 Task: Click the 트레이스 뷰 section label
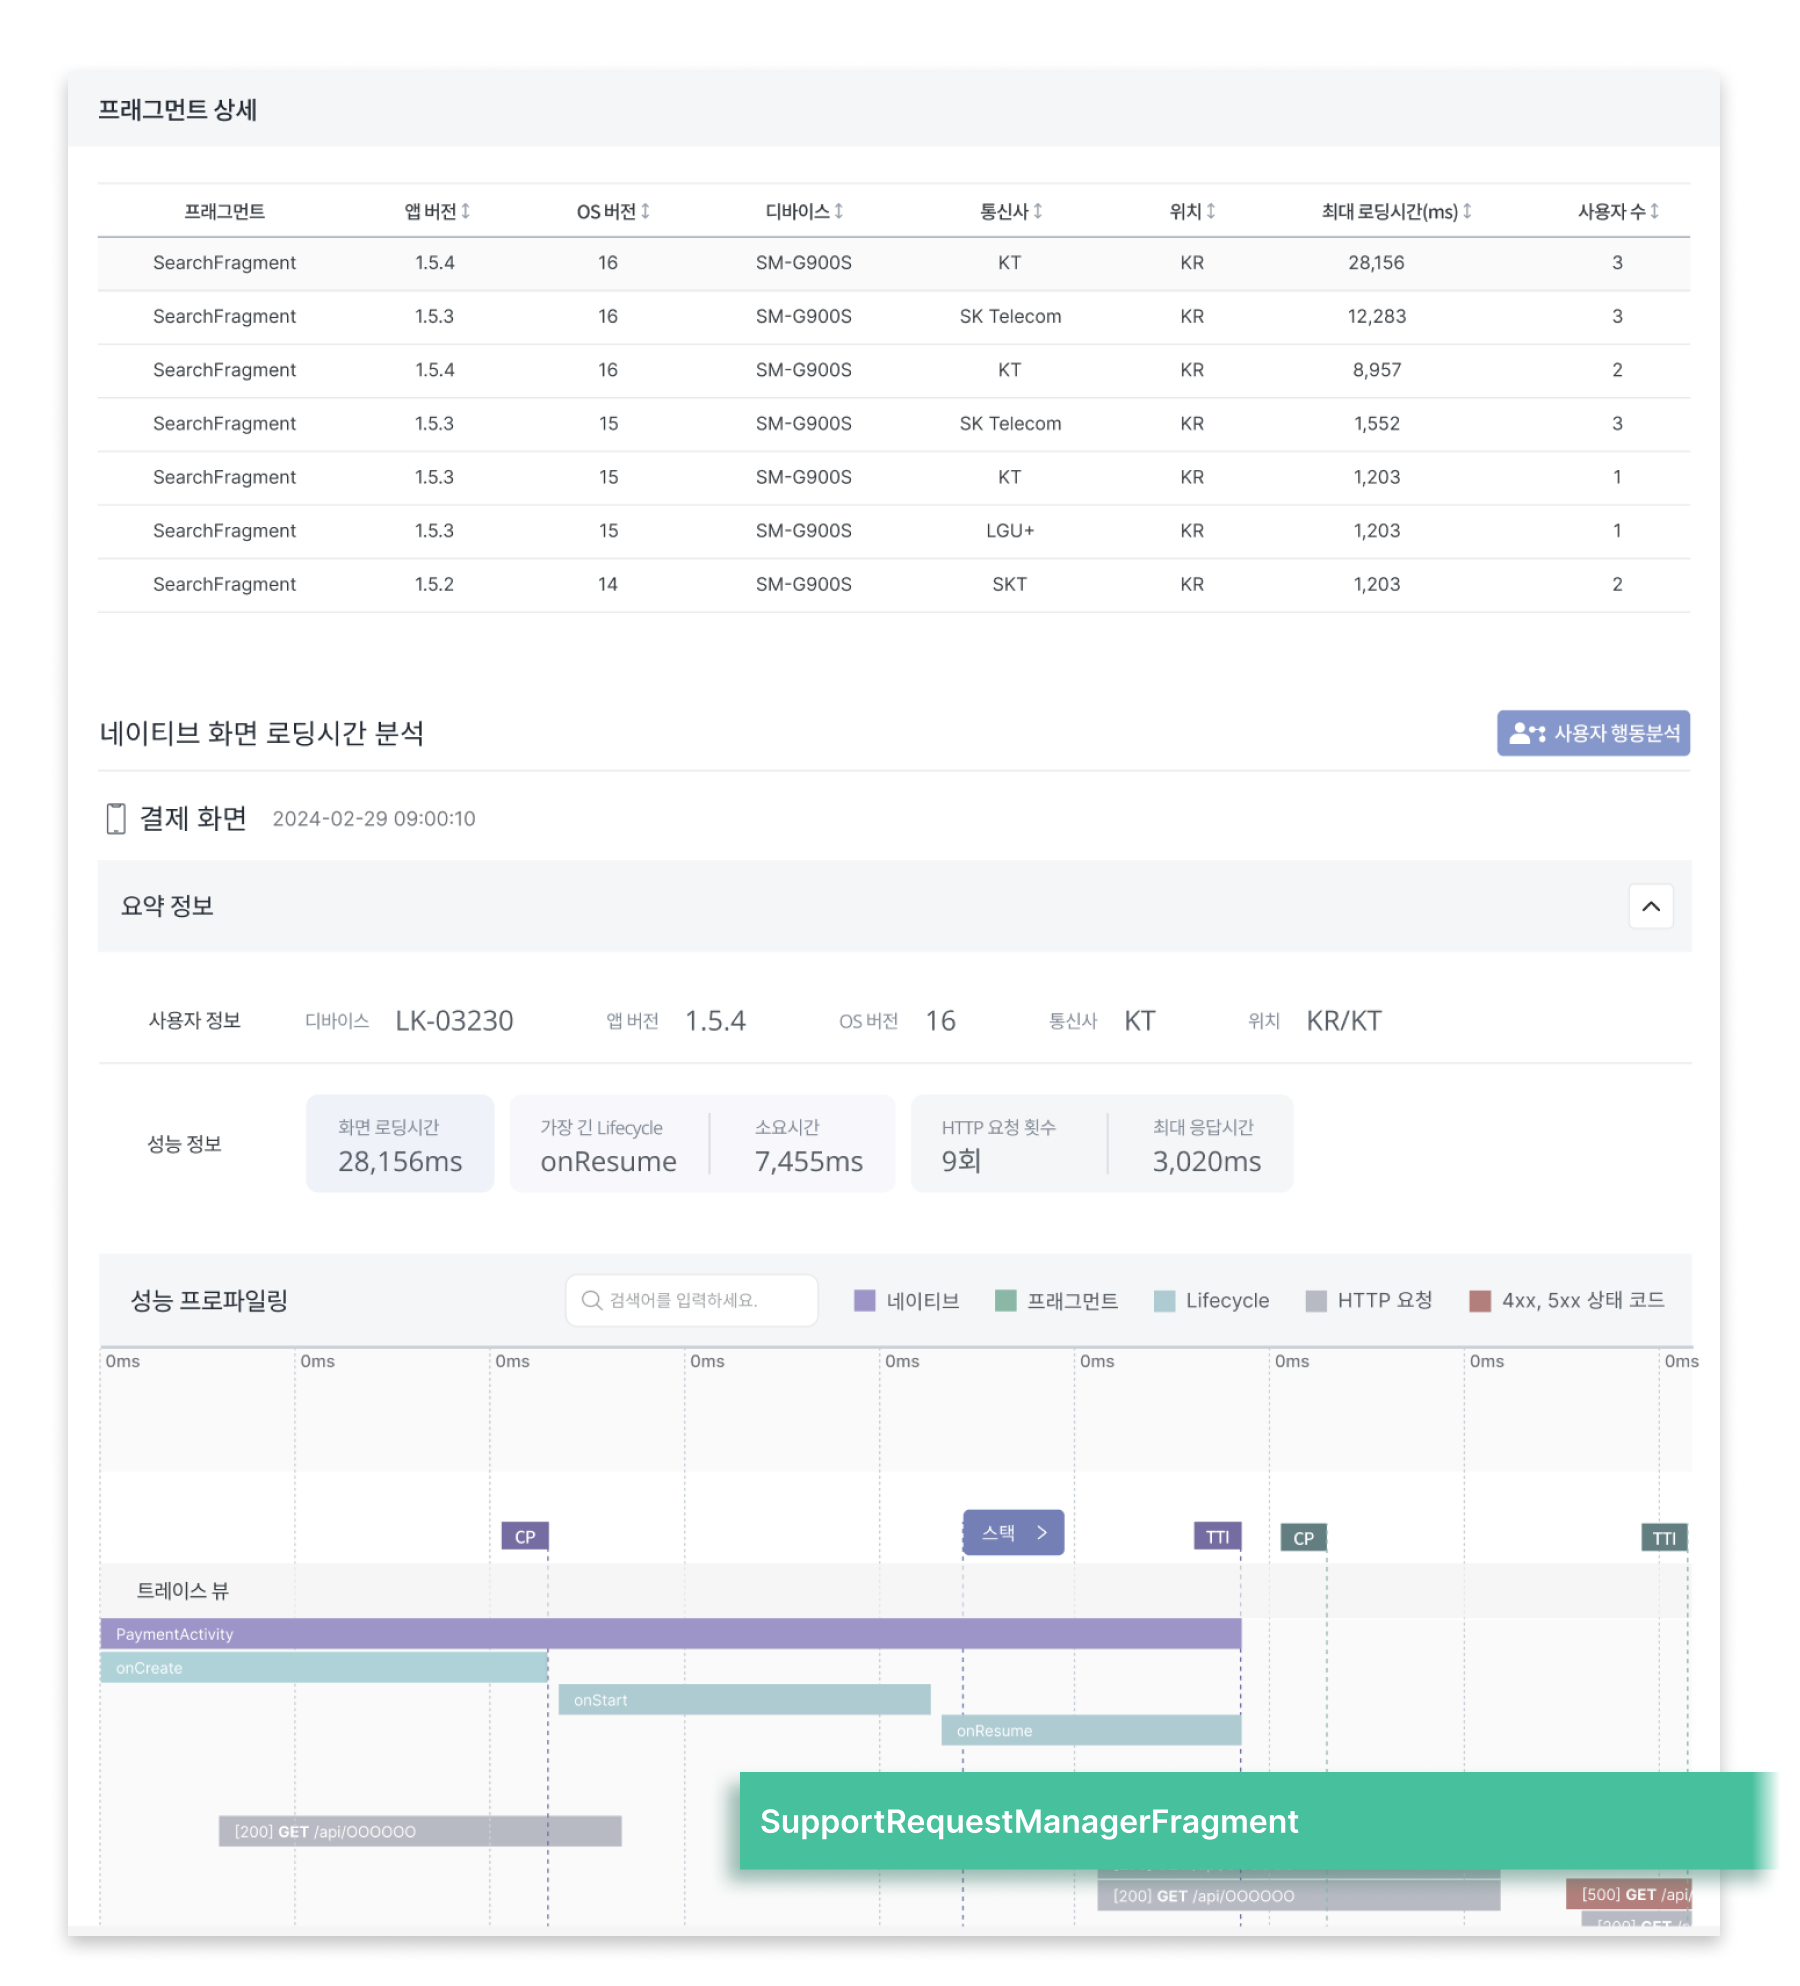pyautogui.click(x=182, y=1590)
